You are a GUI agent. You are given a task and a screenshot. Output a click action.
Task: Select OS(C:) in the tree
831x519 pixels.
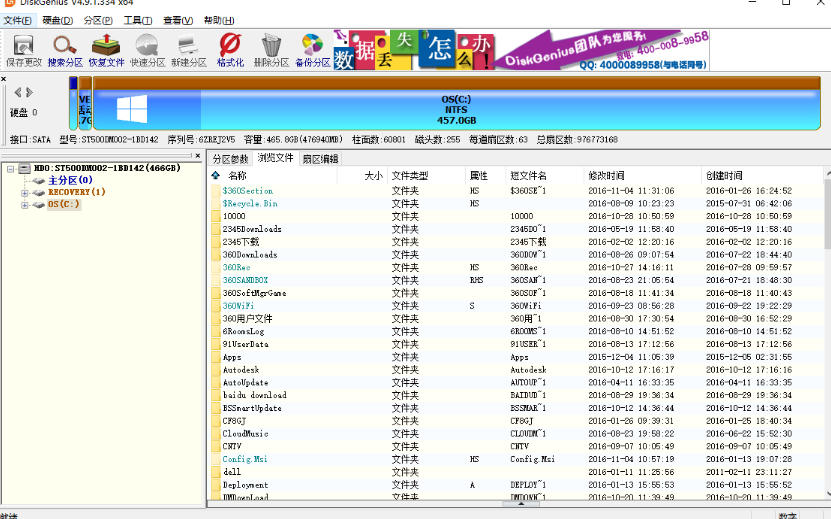point(64,204)
